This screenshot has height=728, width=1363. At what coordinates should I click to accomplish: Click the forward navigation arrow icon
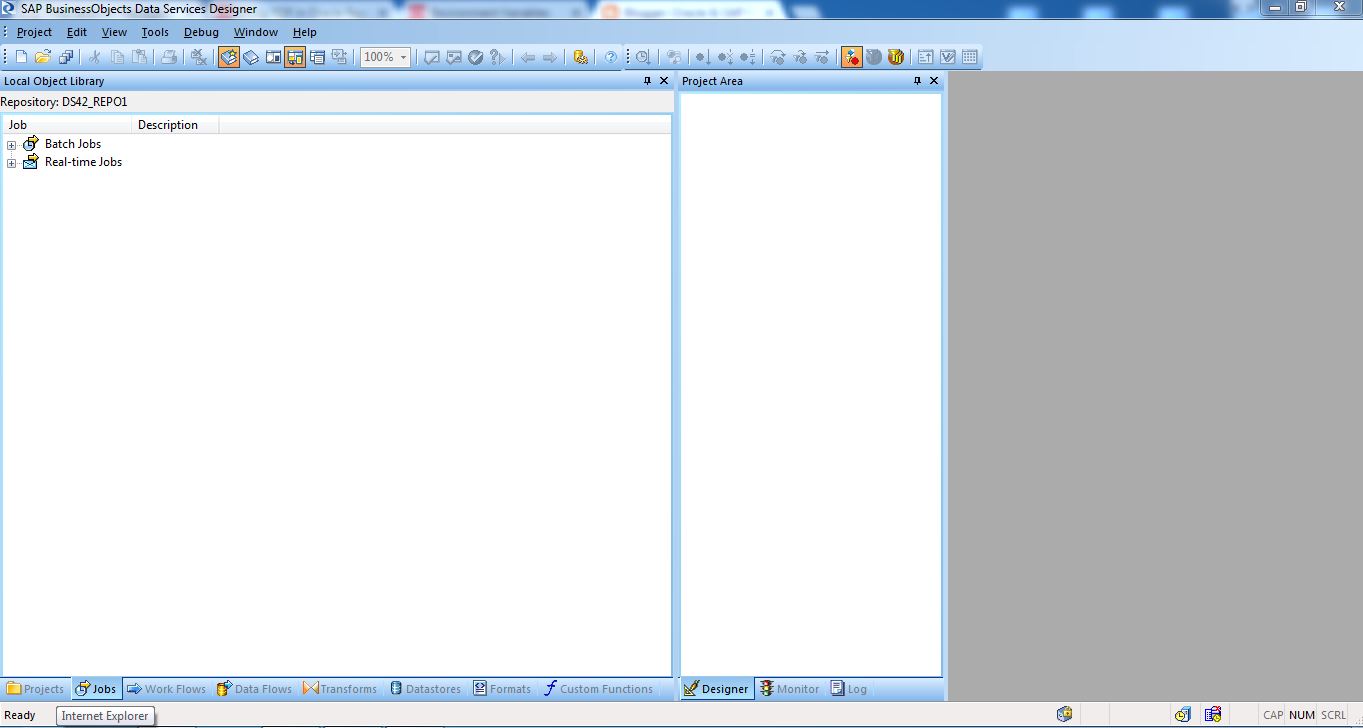[549, 57]
